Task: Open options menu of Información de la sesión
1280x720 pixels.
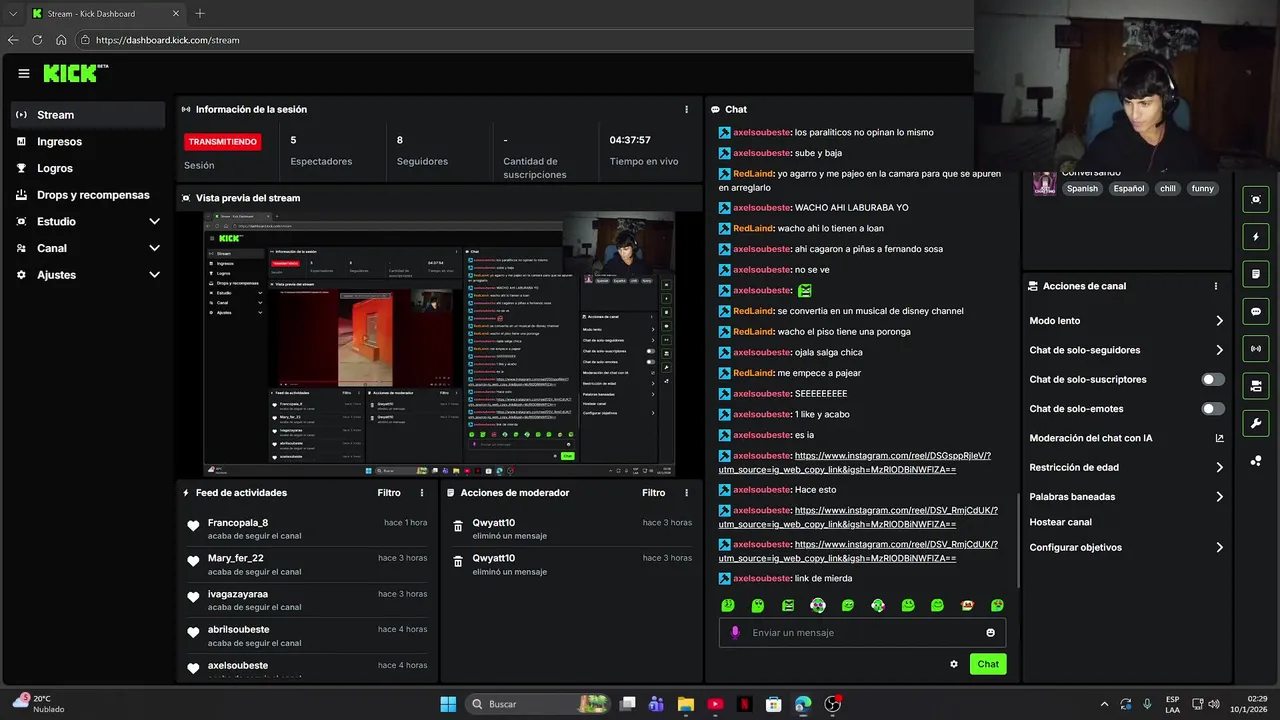Action: coord(686,109)
